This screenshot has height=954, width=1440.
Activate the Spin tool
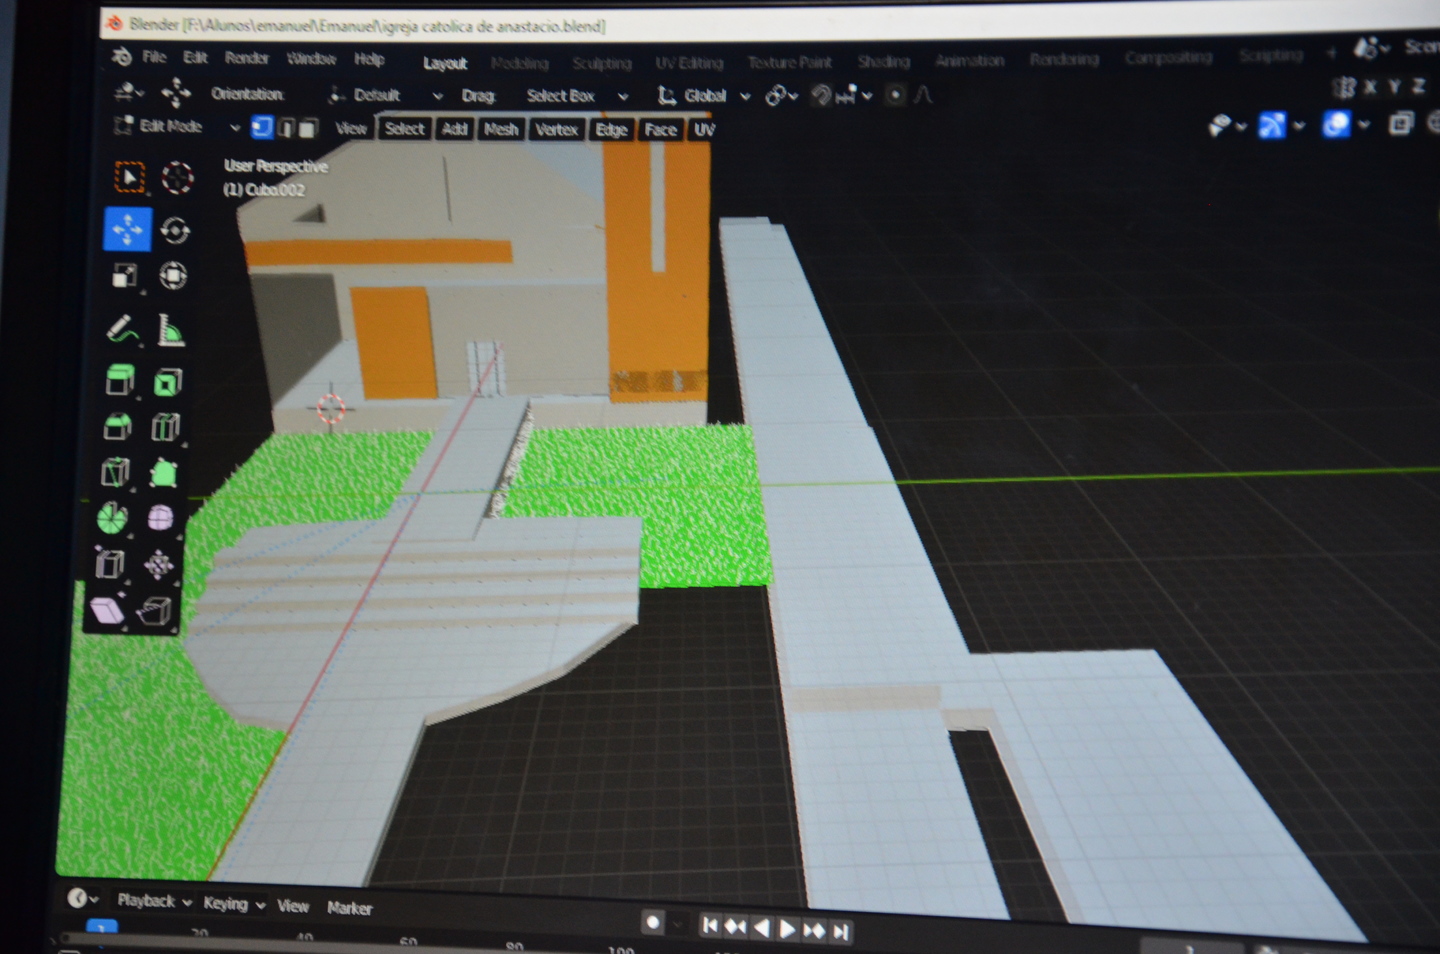click(x=112, y=517)
